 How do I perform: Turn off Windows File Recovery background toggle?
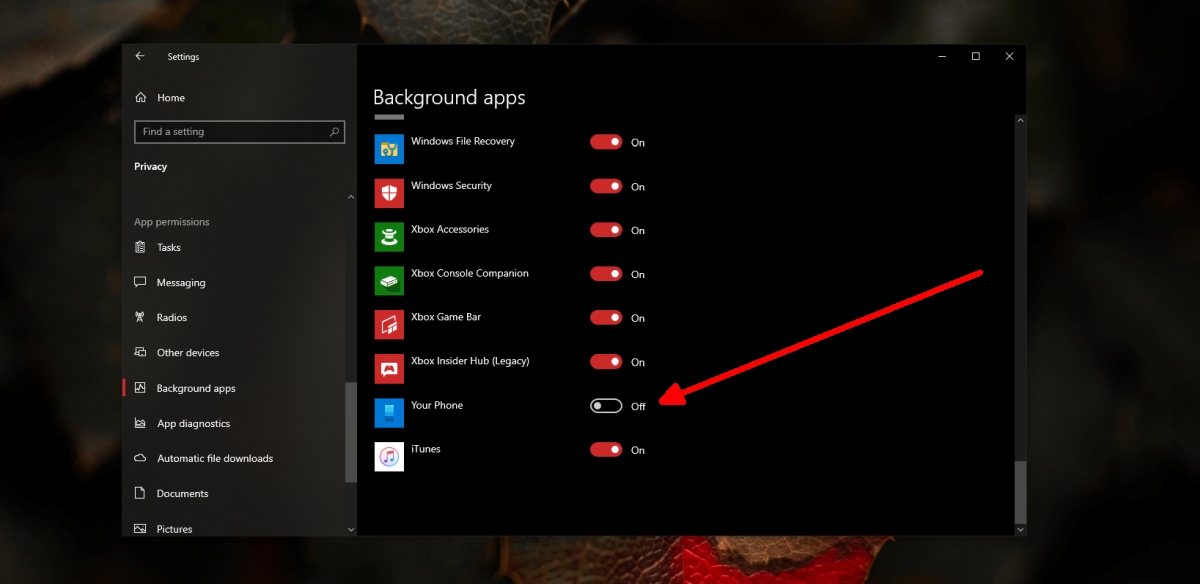coord(606,142)
